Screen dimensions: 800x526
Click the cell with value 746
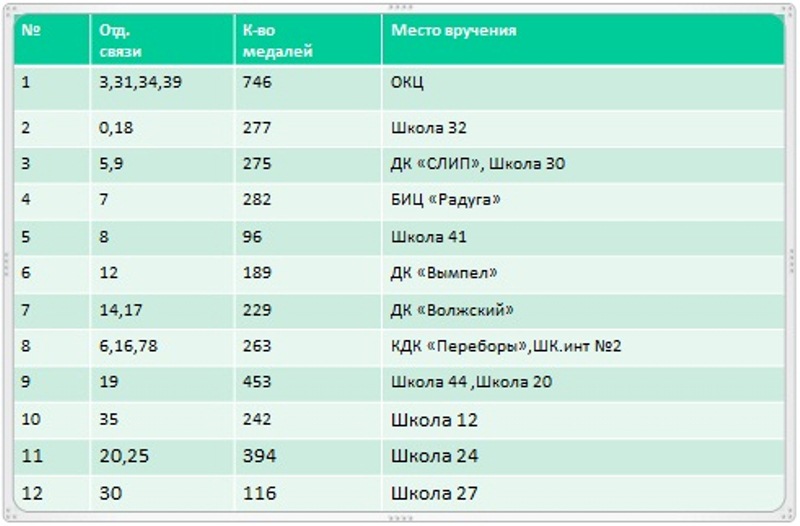[x=308, y=88]
